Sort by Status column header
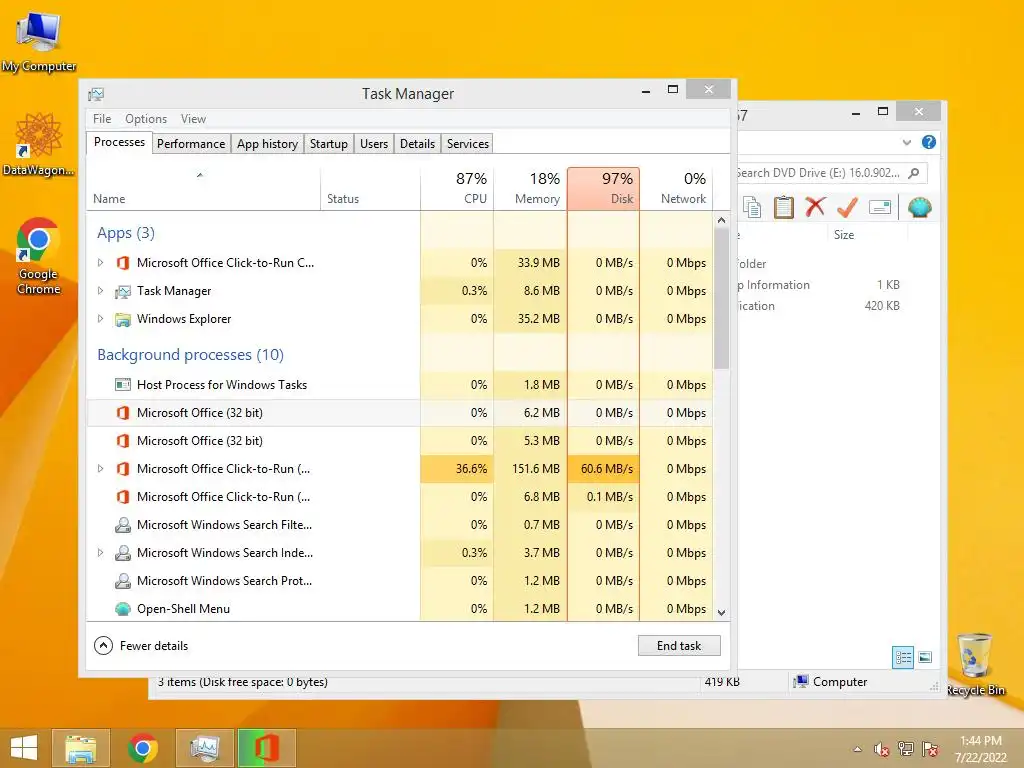This screenshot has width=1024, height=768. 370,188
